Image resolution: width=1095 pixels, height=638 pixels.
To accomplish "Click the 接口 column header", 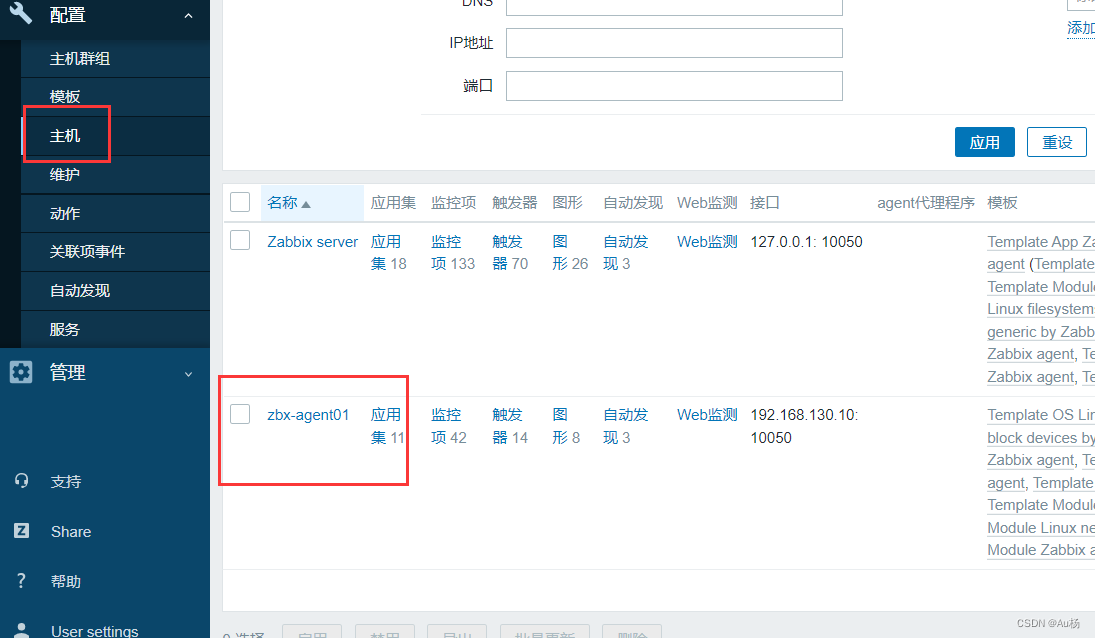I will click(764, 202).
